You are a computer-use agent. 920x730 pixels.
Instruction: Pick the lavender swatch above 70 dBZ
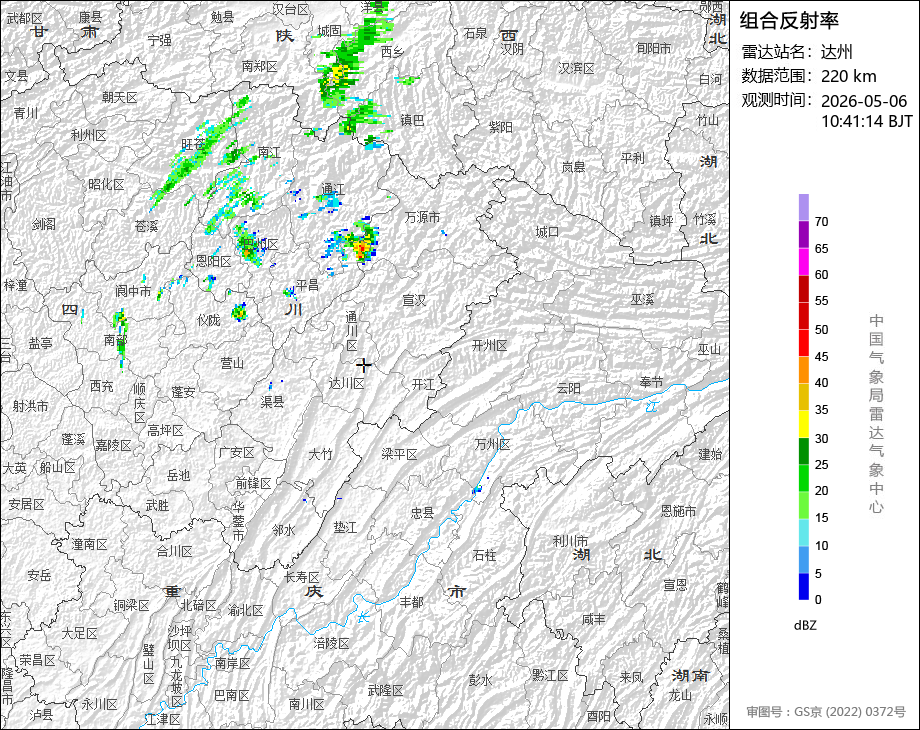804,207
